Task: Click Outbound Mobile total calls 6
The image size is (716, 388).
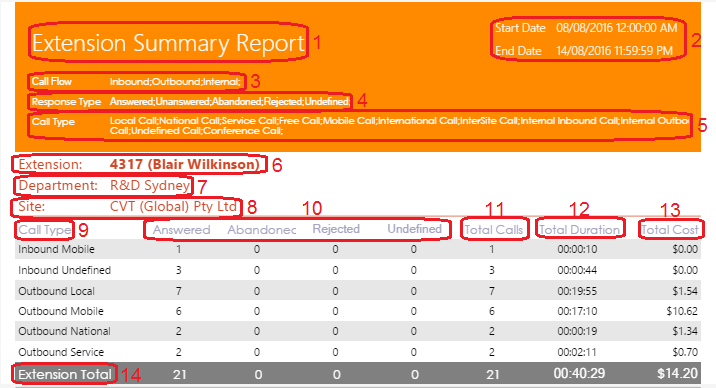Action: tap(492, 311)
